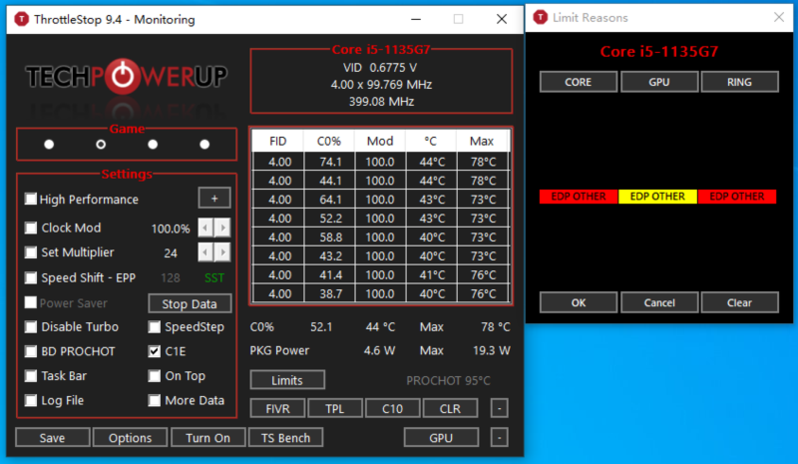Click the TechPowerUp logo
This screenshot has width=798, height=464.
coord(126,76)
